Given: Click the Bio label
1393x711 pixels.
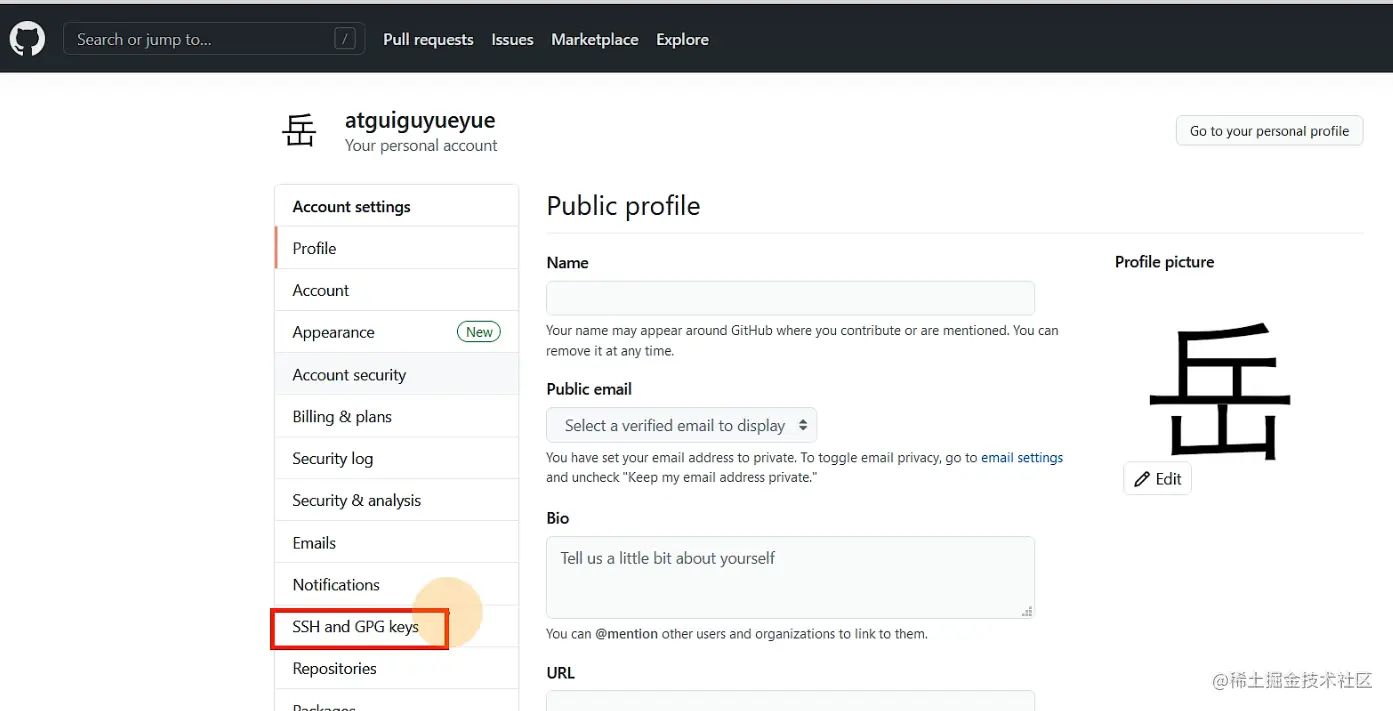Looking at the screenshot, I should 557,518.
